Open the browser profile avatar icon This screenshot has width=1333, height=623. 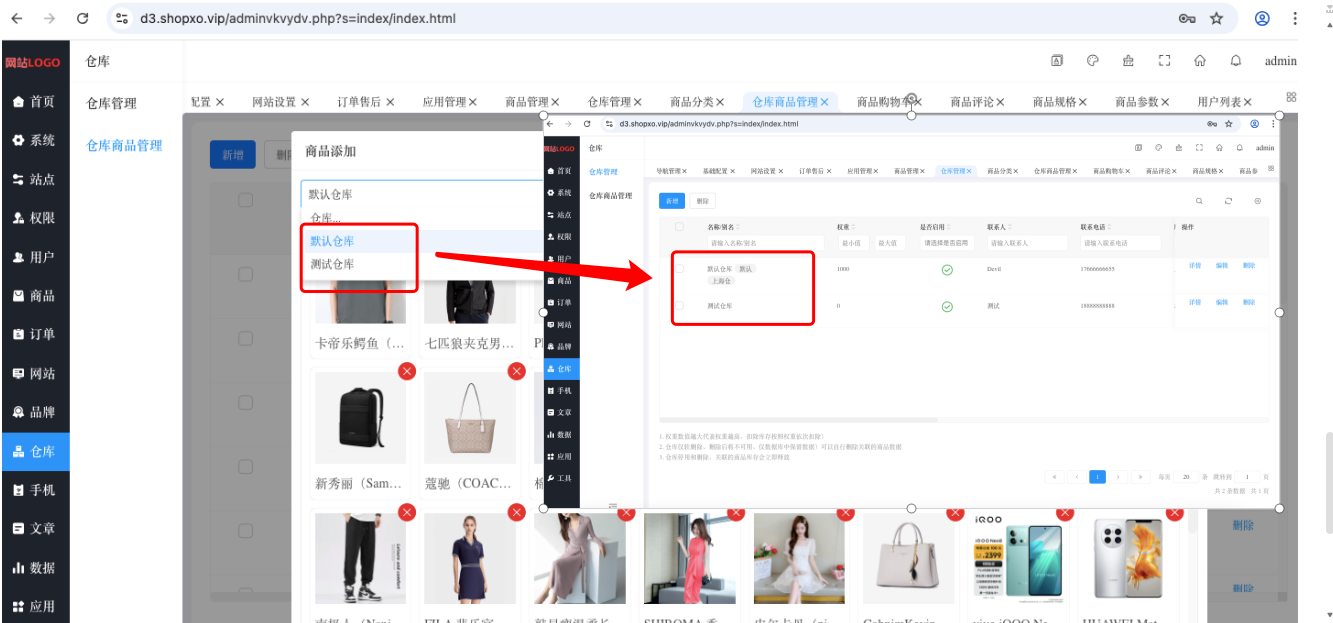click(x=1262, y=18)
